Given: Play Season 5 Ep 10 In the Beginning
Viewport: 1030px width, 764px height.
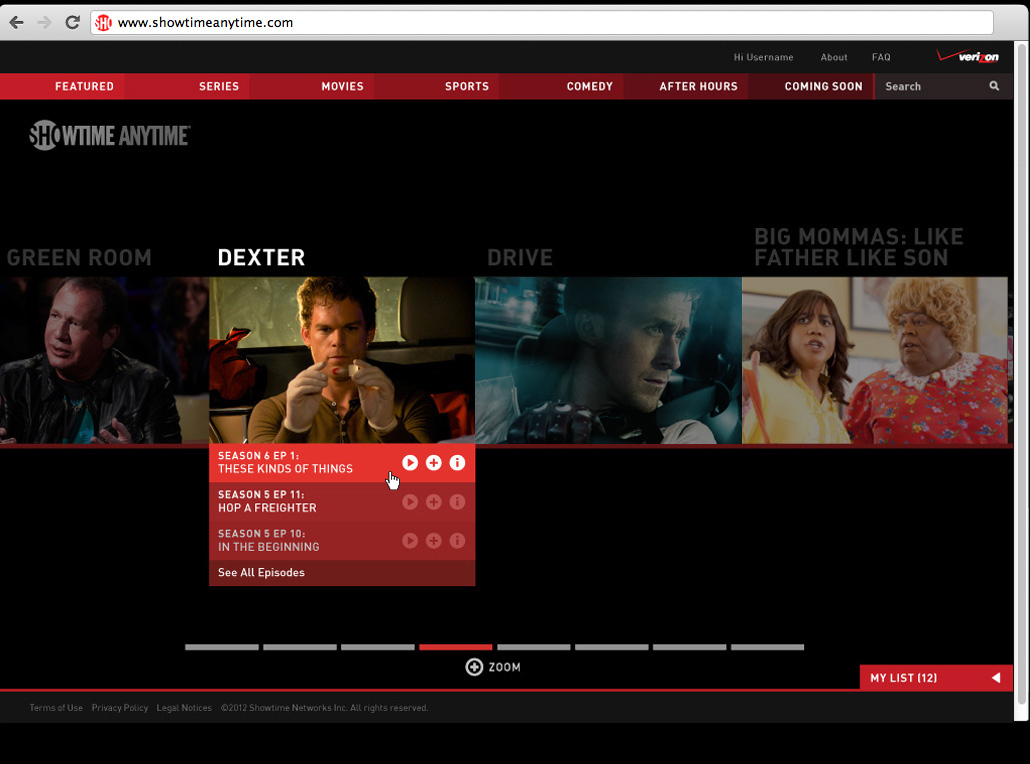Looking at the screenshot, I should pos(410,541).
